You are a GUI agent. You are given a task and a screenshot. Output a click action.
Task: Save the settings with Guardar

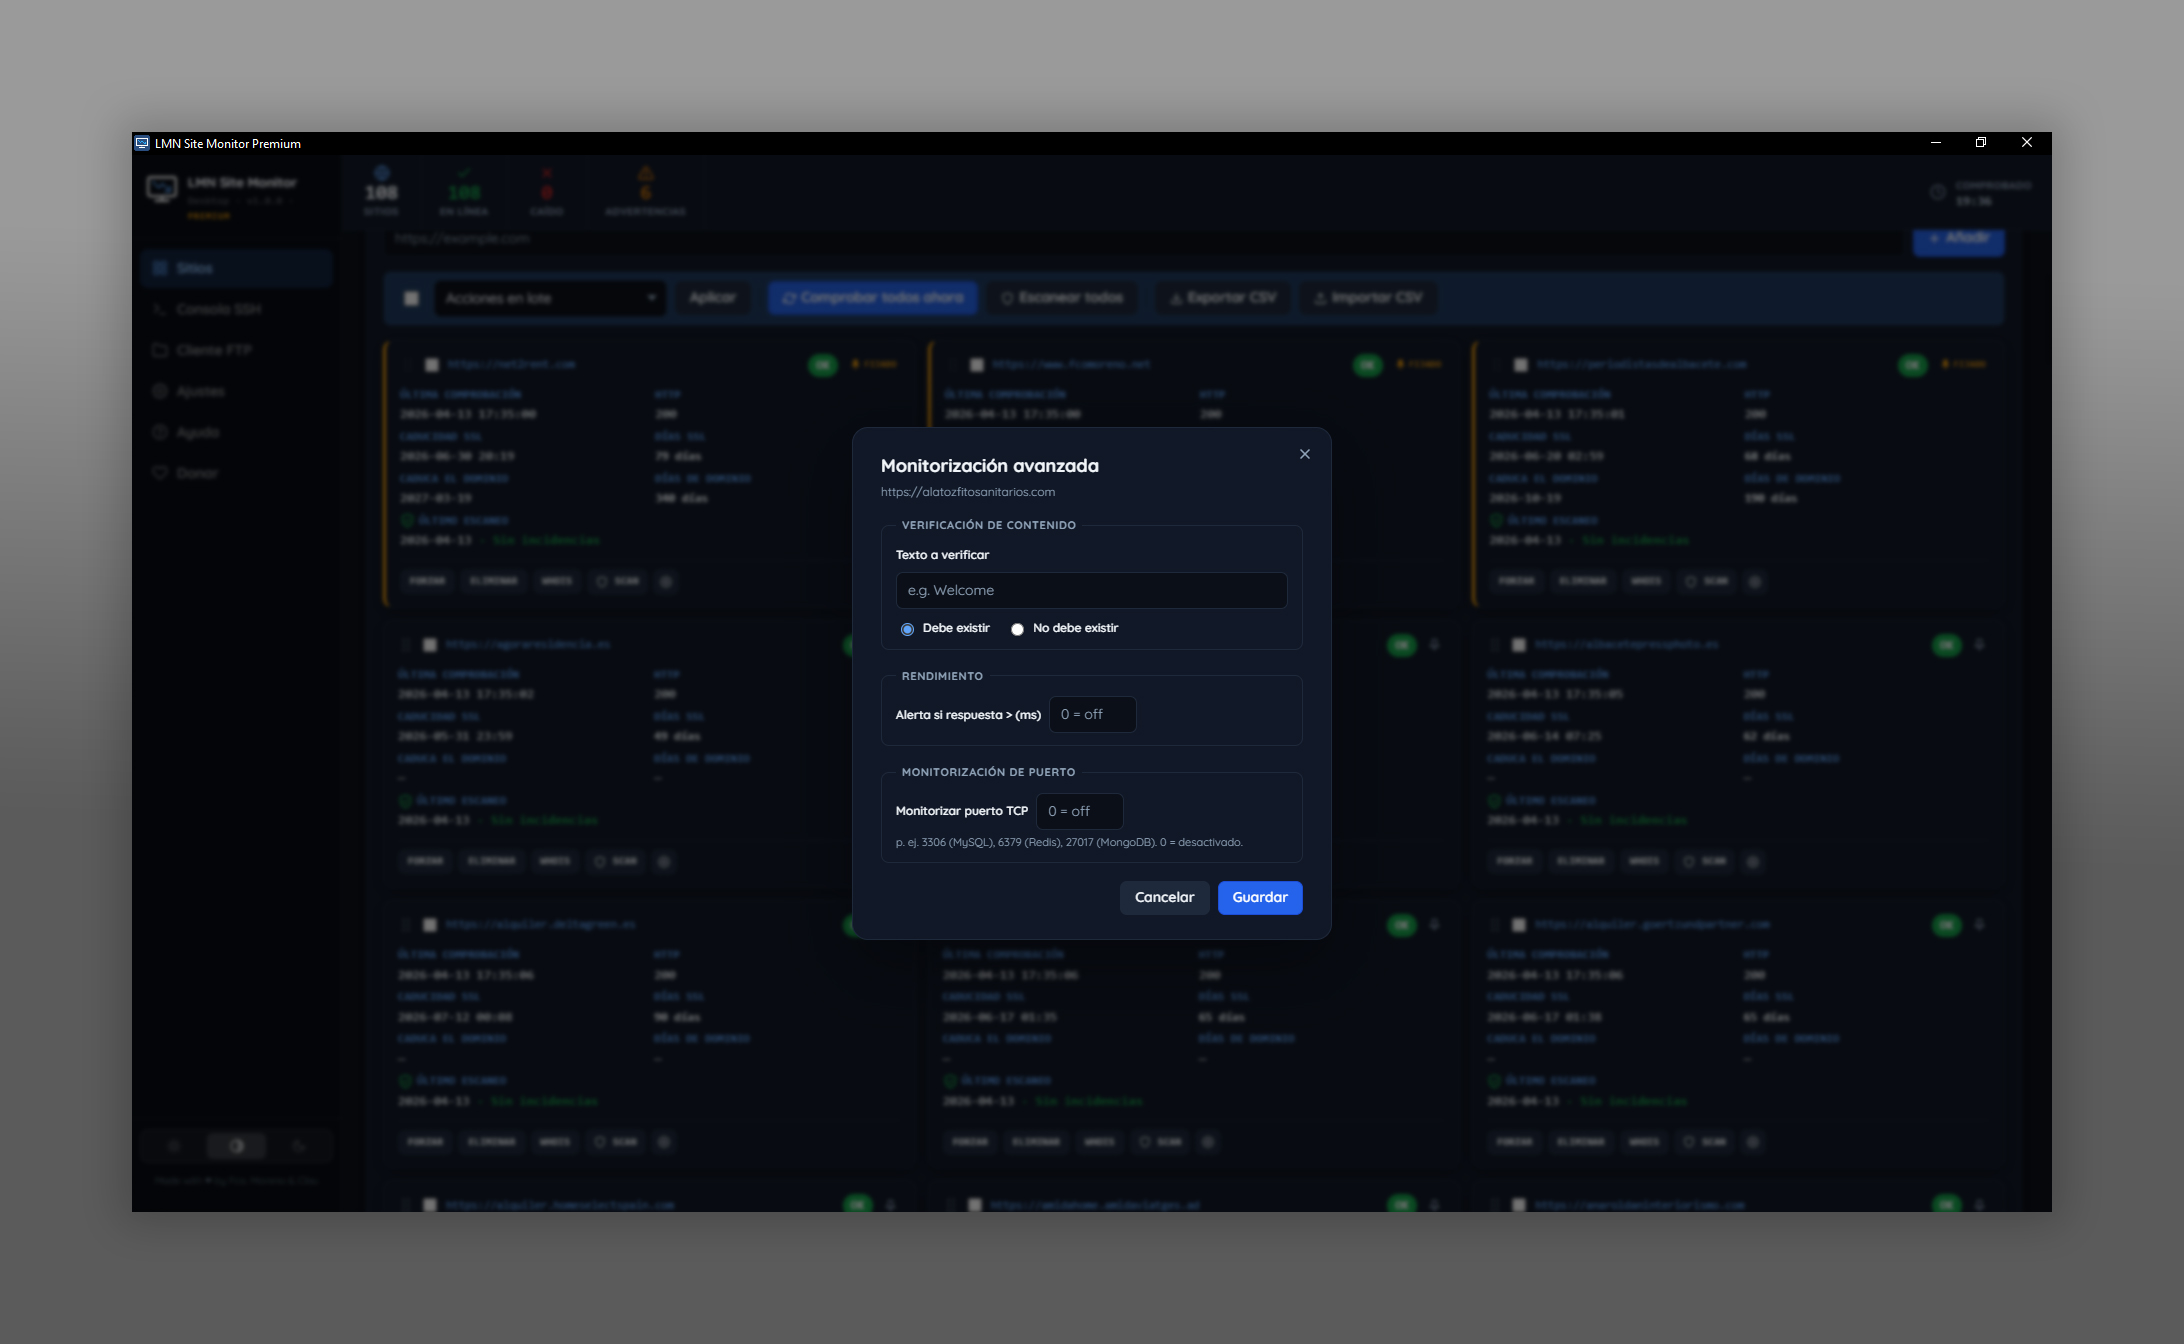coord(1259,897)
